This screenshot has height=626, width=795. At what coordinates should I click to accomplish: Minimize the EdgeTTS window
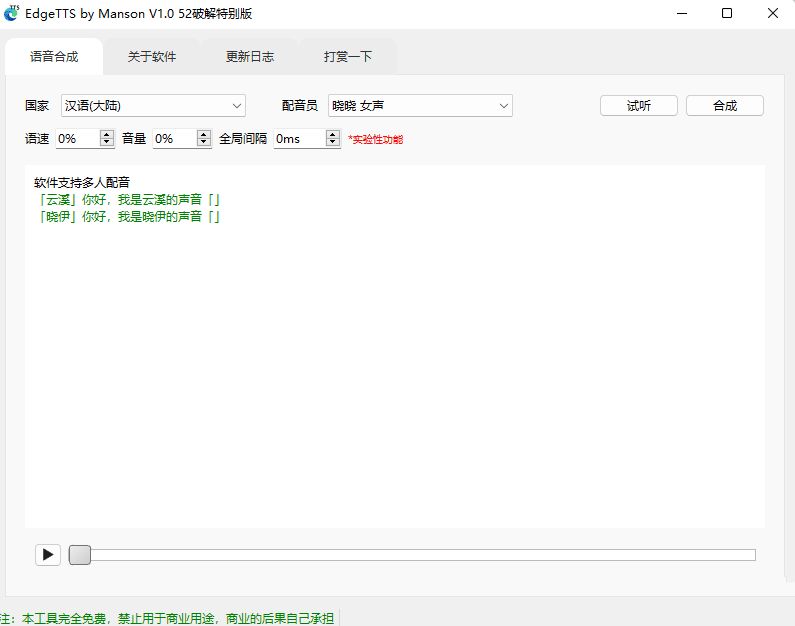(x=682, y=13)
